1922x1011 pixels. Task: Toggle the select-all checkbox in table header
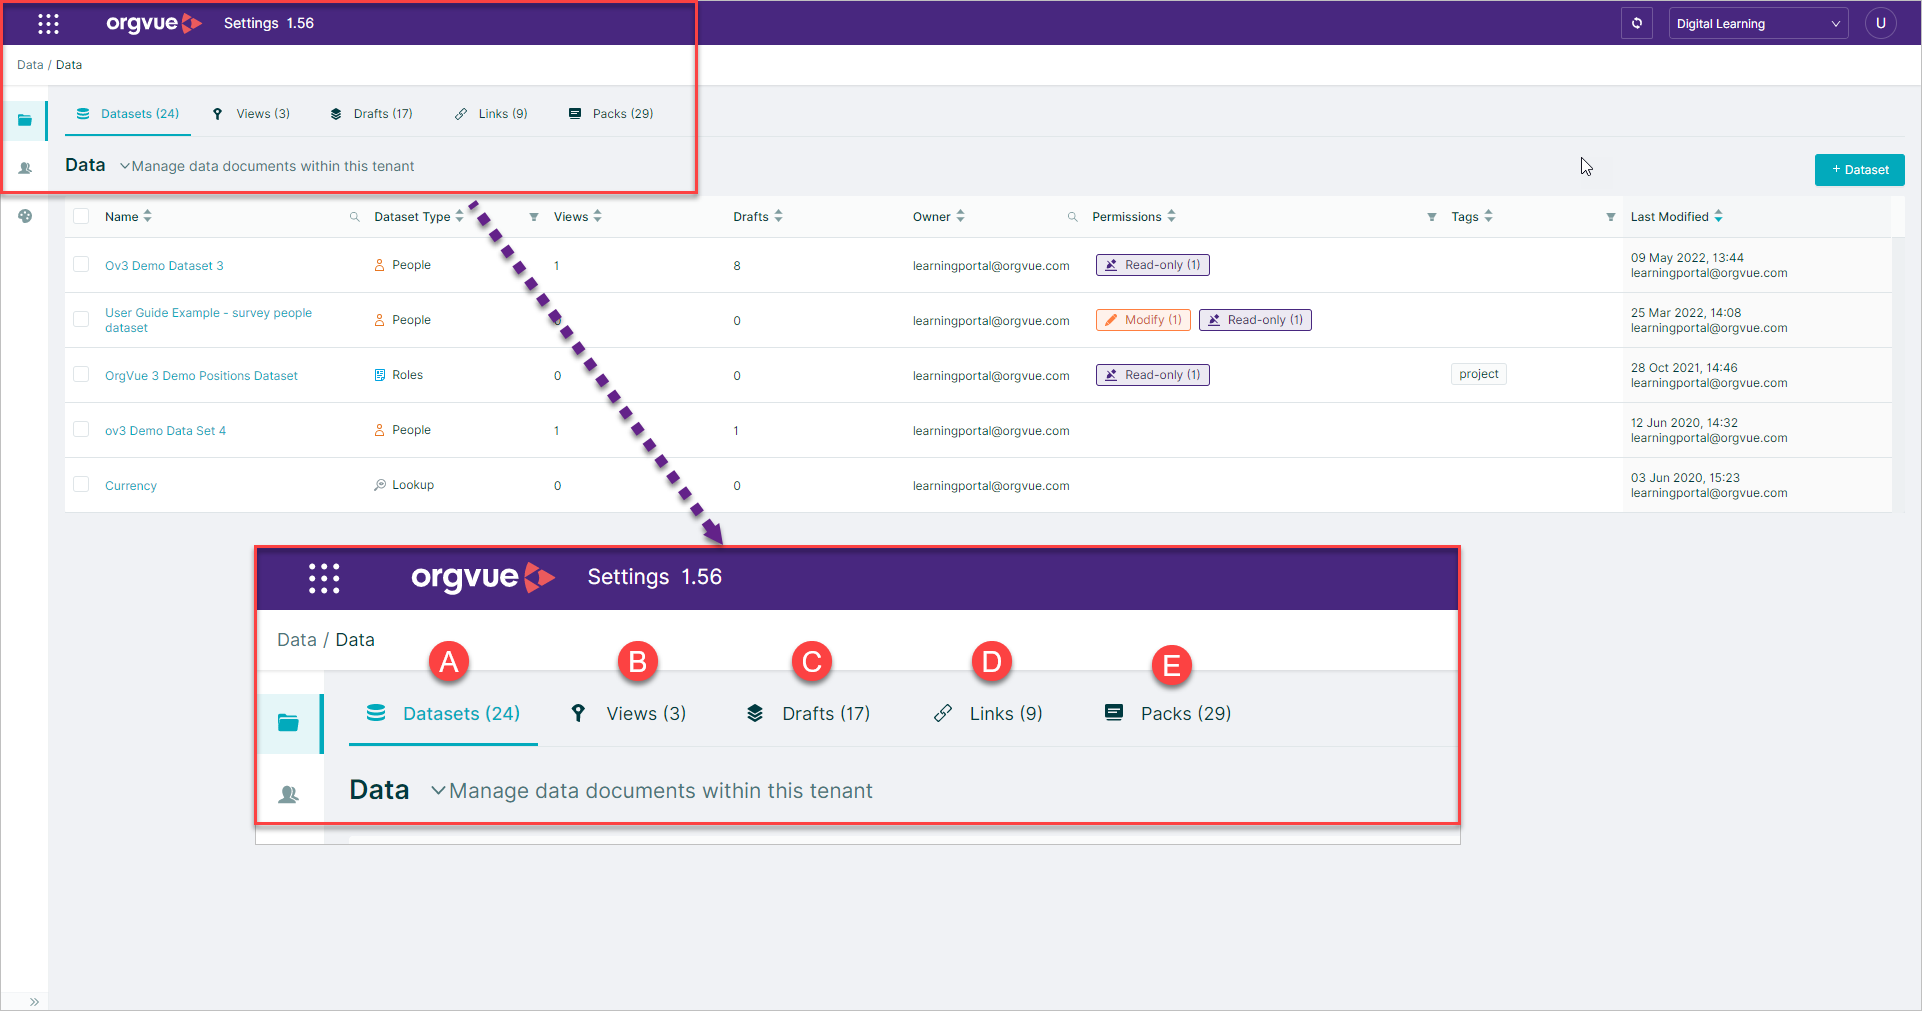point(81,216)
